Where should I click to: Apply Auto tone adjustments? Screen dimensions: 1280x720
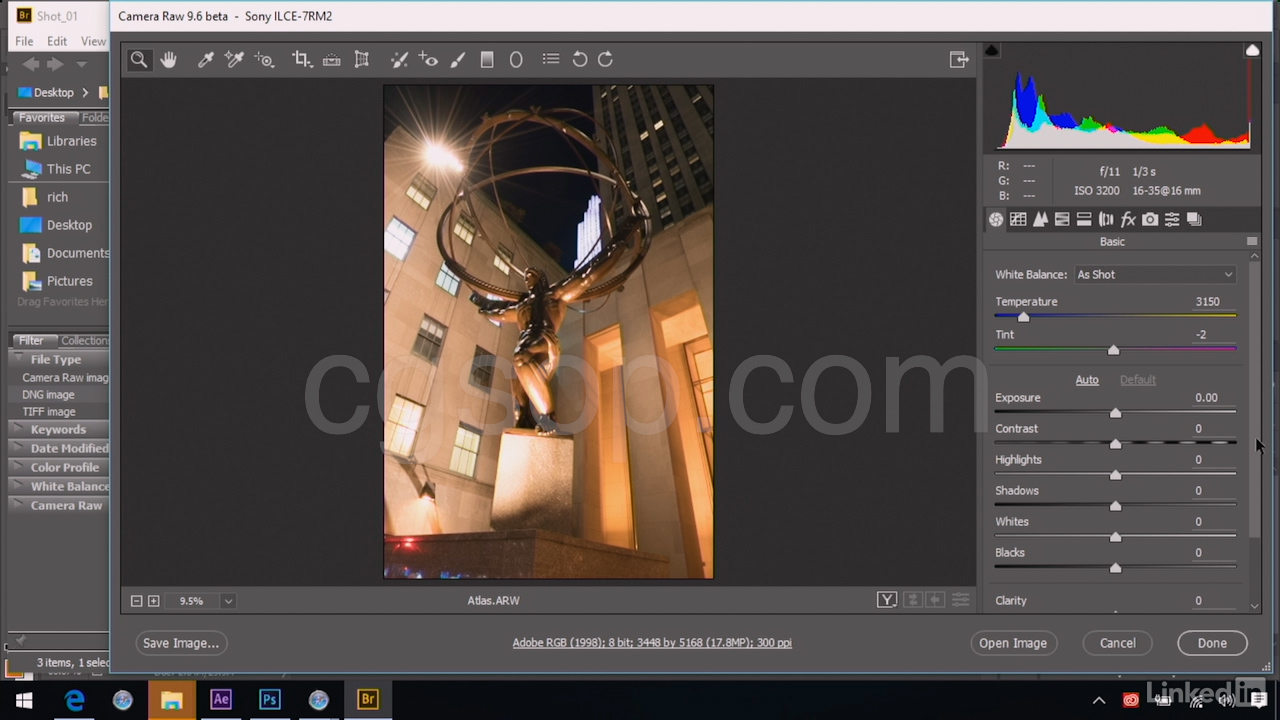tap(1087, 380)
